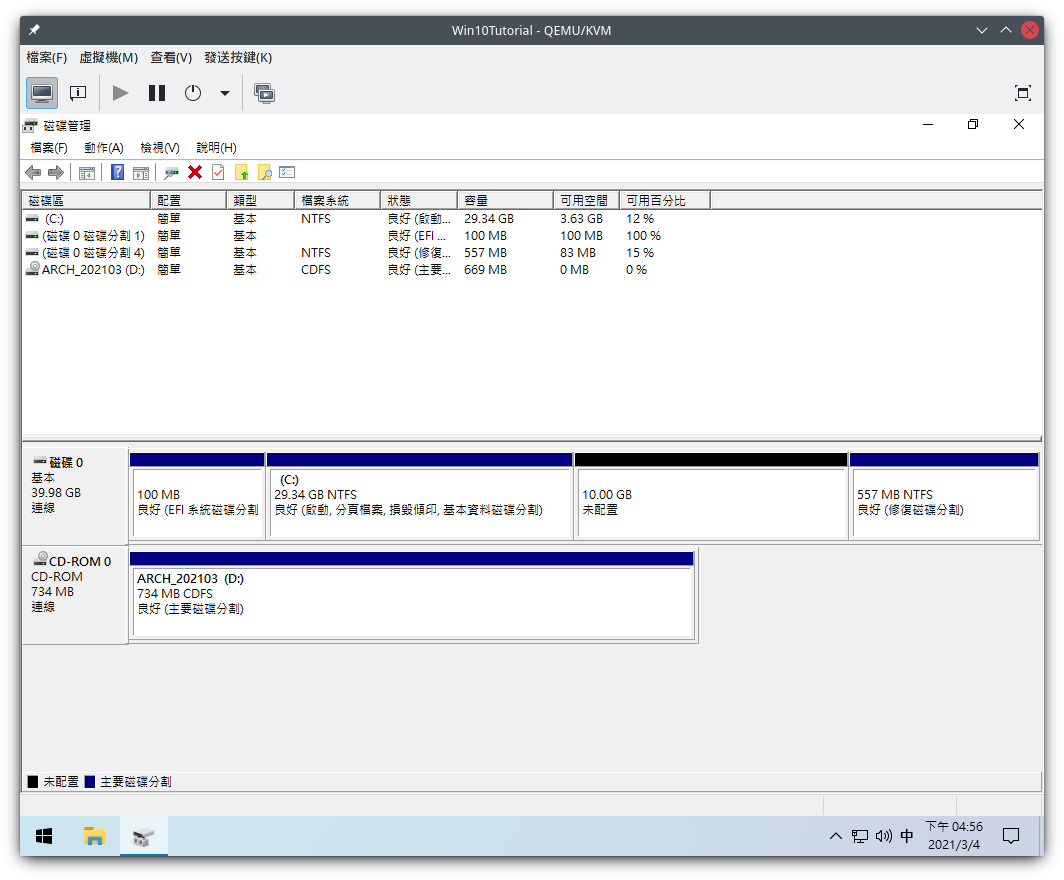Viewport: 1064px width, 880px height.
Task: Open the VM snapshots manager icon
Action: click(264, 93)
